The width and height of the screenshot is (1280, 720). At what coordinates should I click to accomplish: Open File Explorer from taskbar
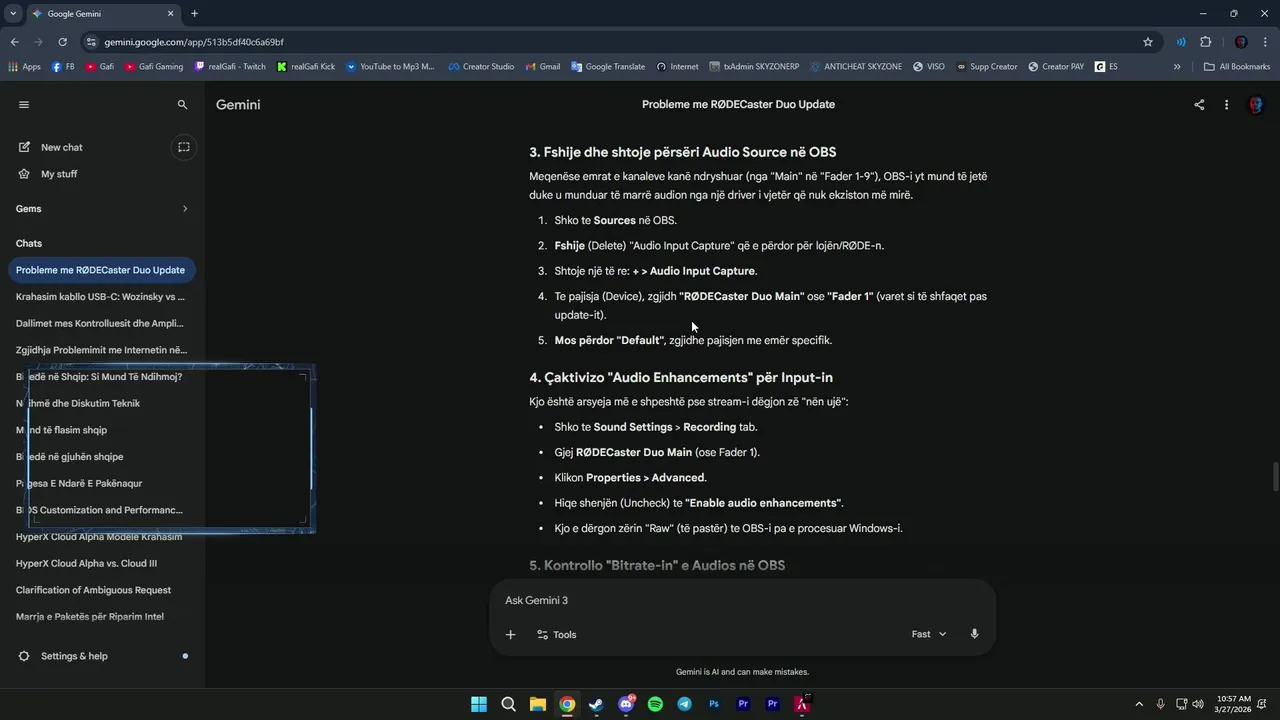[x=537, y=704]
